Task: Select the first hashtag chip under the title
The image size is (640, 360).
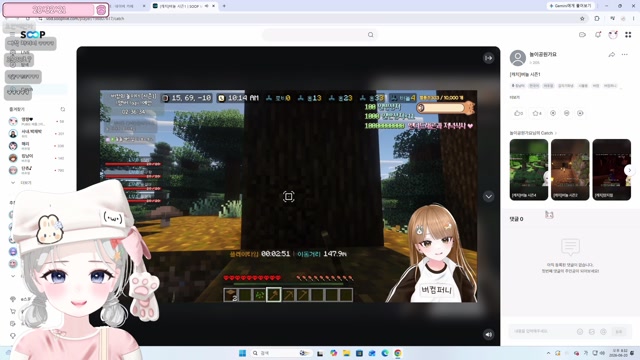Action: [518, 86]
